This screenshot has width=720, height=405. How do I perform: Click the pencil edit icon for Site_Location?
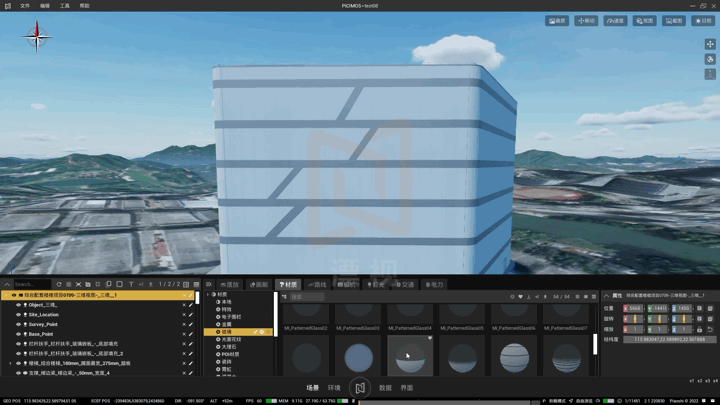pyautogui.click(x=191, y=315)
